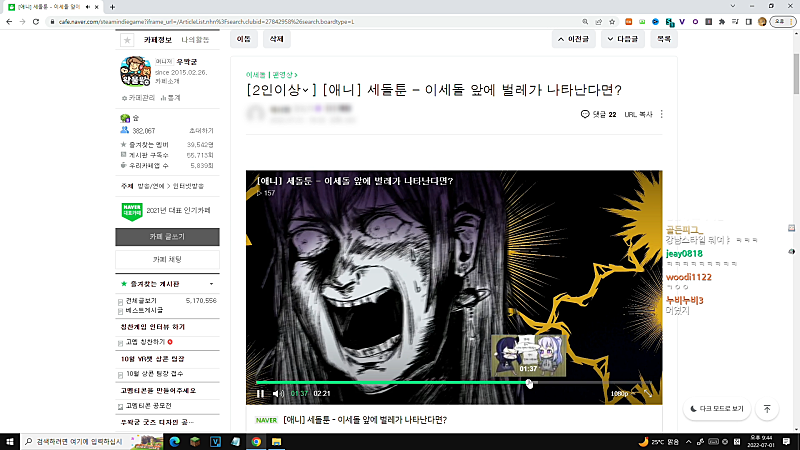Open File Explorer from the taskbar
This screenshot has height=450, width=800.
(x=277, y=441)
